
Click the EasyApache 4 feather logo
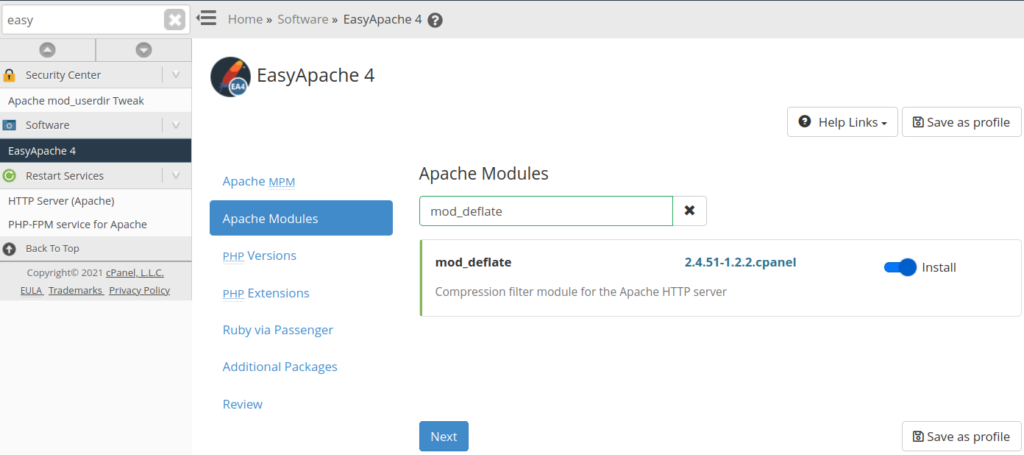coord(230,76)
